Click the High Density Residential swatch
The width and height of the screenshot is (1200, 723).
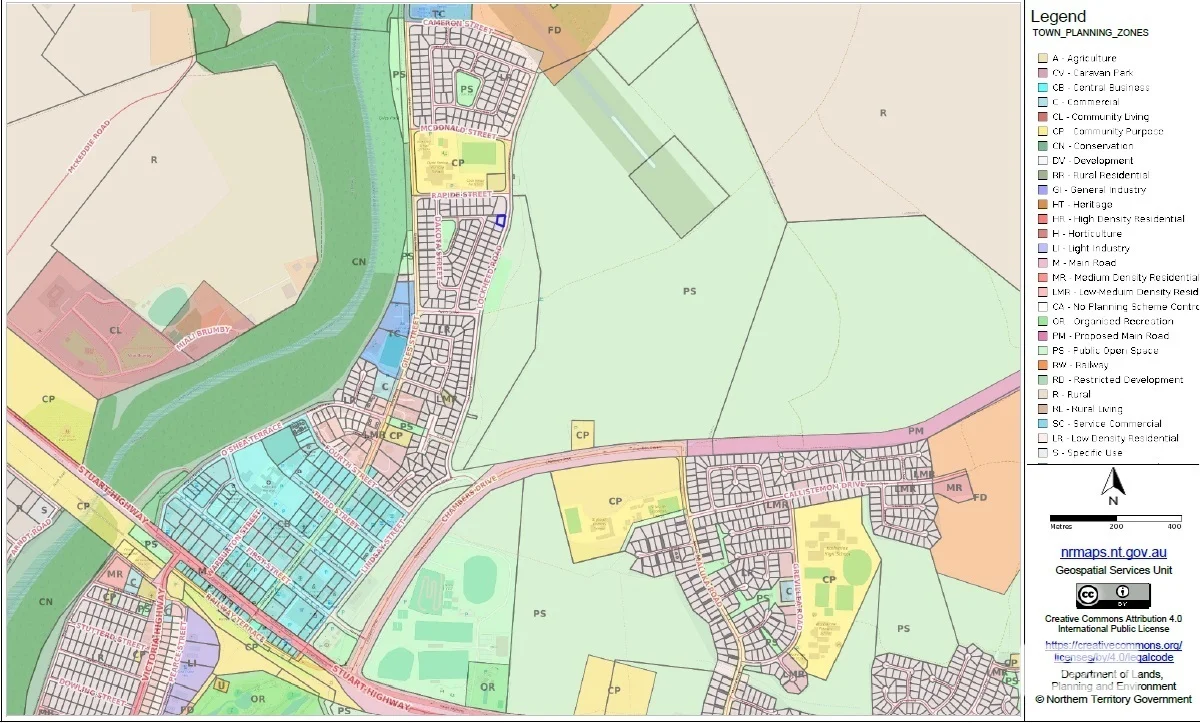[x=1043, y=219]
